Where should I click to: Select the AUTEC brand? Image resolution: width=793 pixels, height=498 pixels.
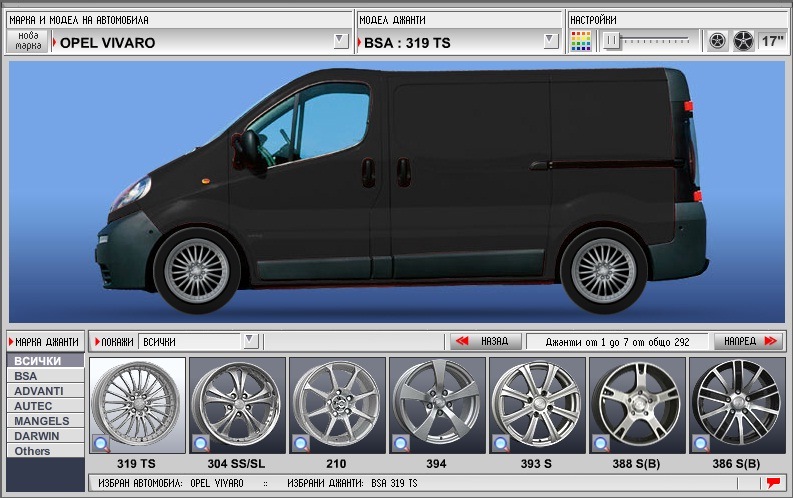(46, 405)
